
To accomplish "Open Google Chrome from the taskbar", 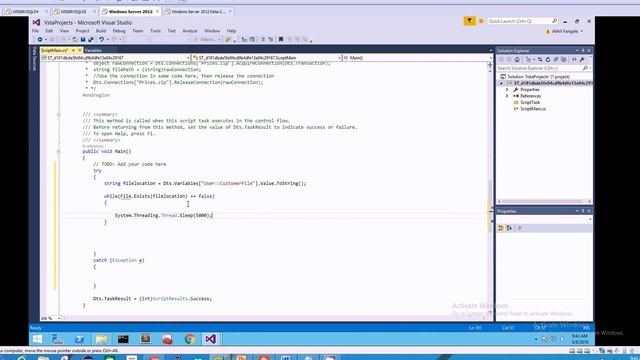I will 189,339.
